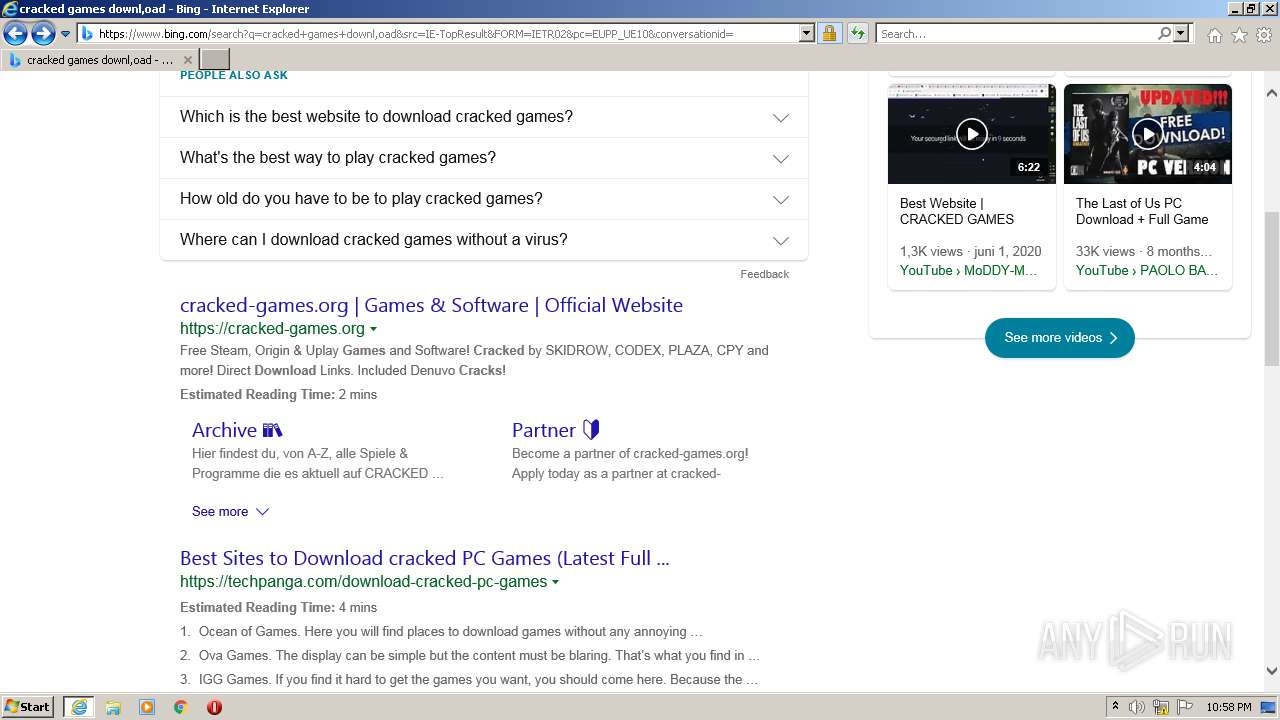Close the cracked games tab
The width and height of the screenshot is (1280, 720).
point(187,60)
